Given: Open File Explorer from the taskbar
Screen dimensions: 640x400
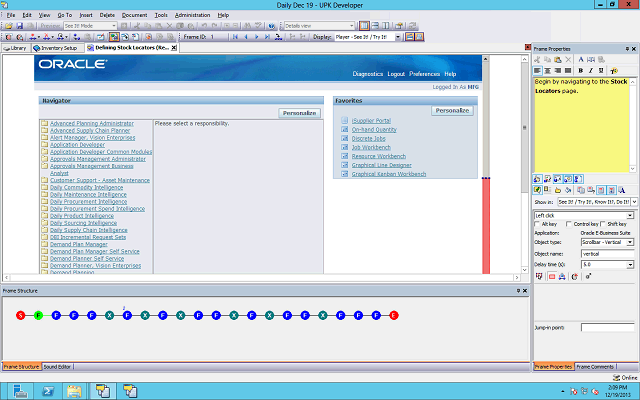Looking at the screenshot, I should (x=74, y=391).
